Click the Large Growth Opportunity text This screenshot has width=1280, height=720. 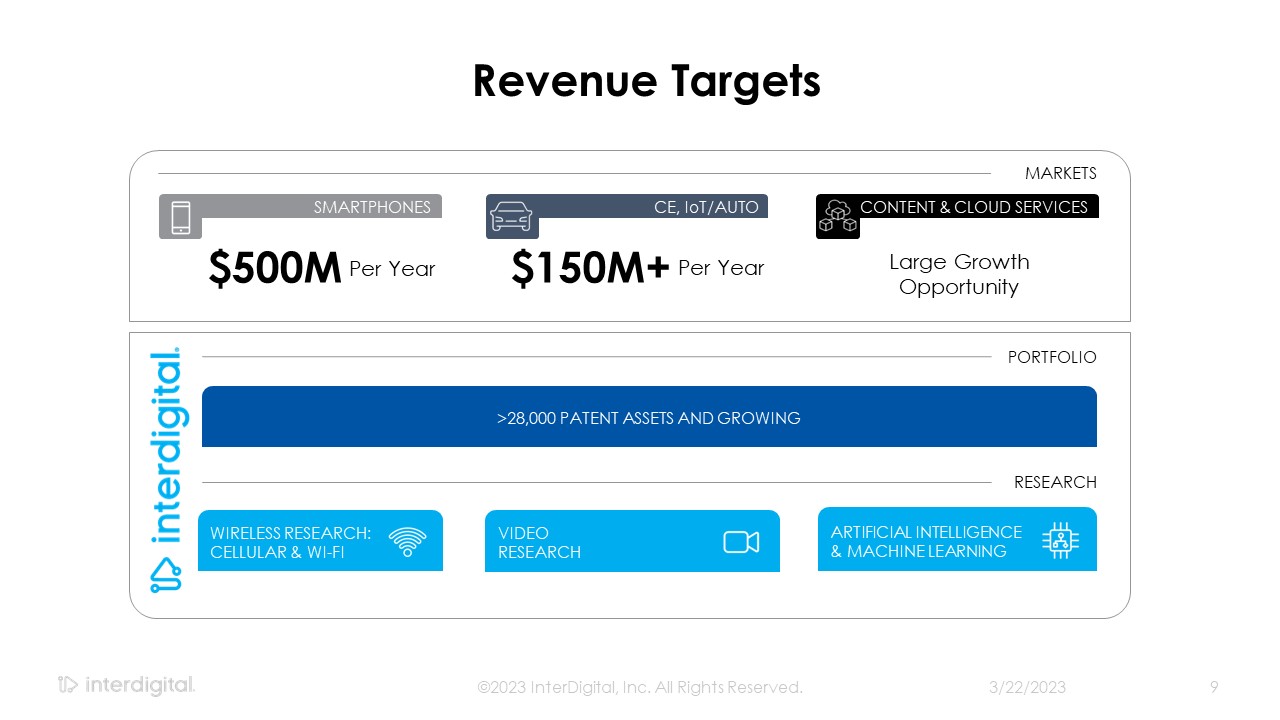(959, 274)
